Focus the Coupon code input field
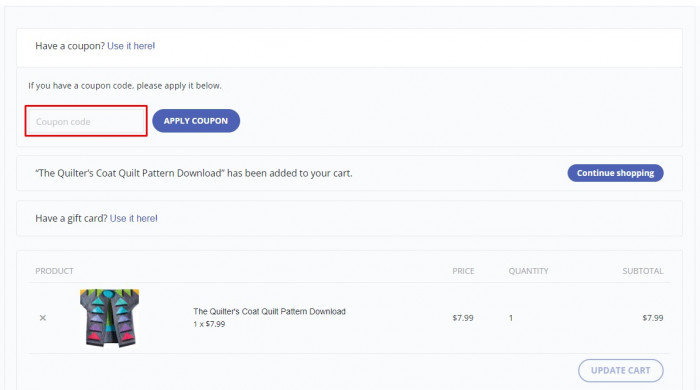Viewport: 700px width, 390px height. click(x=86, y=121)
